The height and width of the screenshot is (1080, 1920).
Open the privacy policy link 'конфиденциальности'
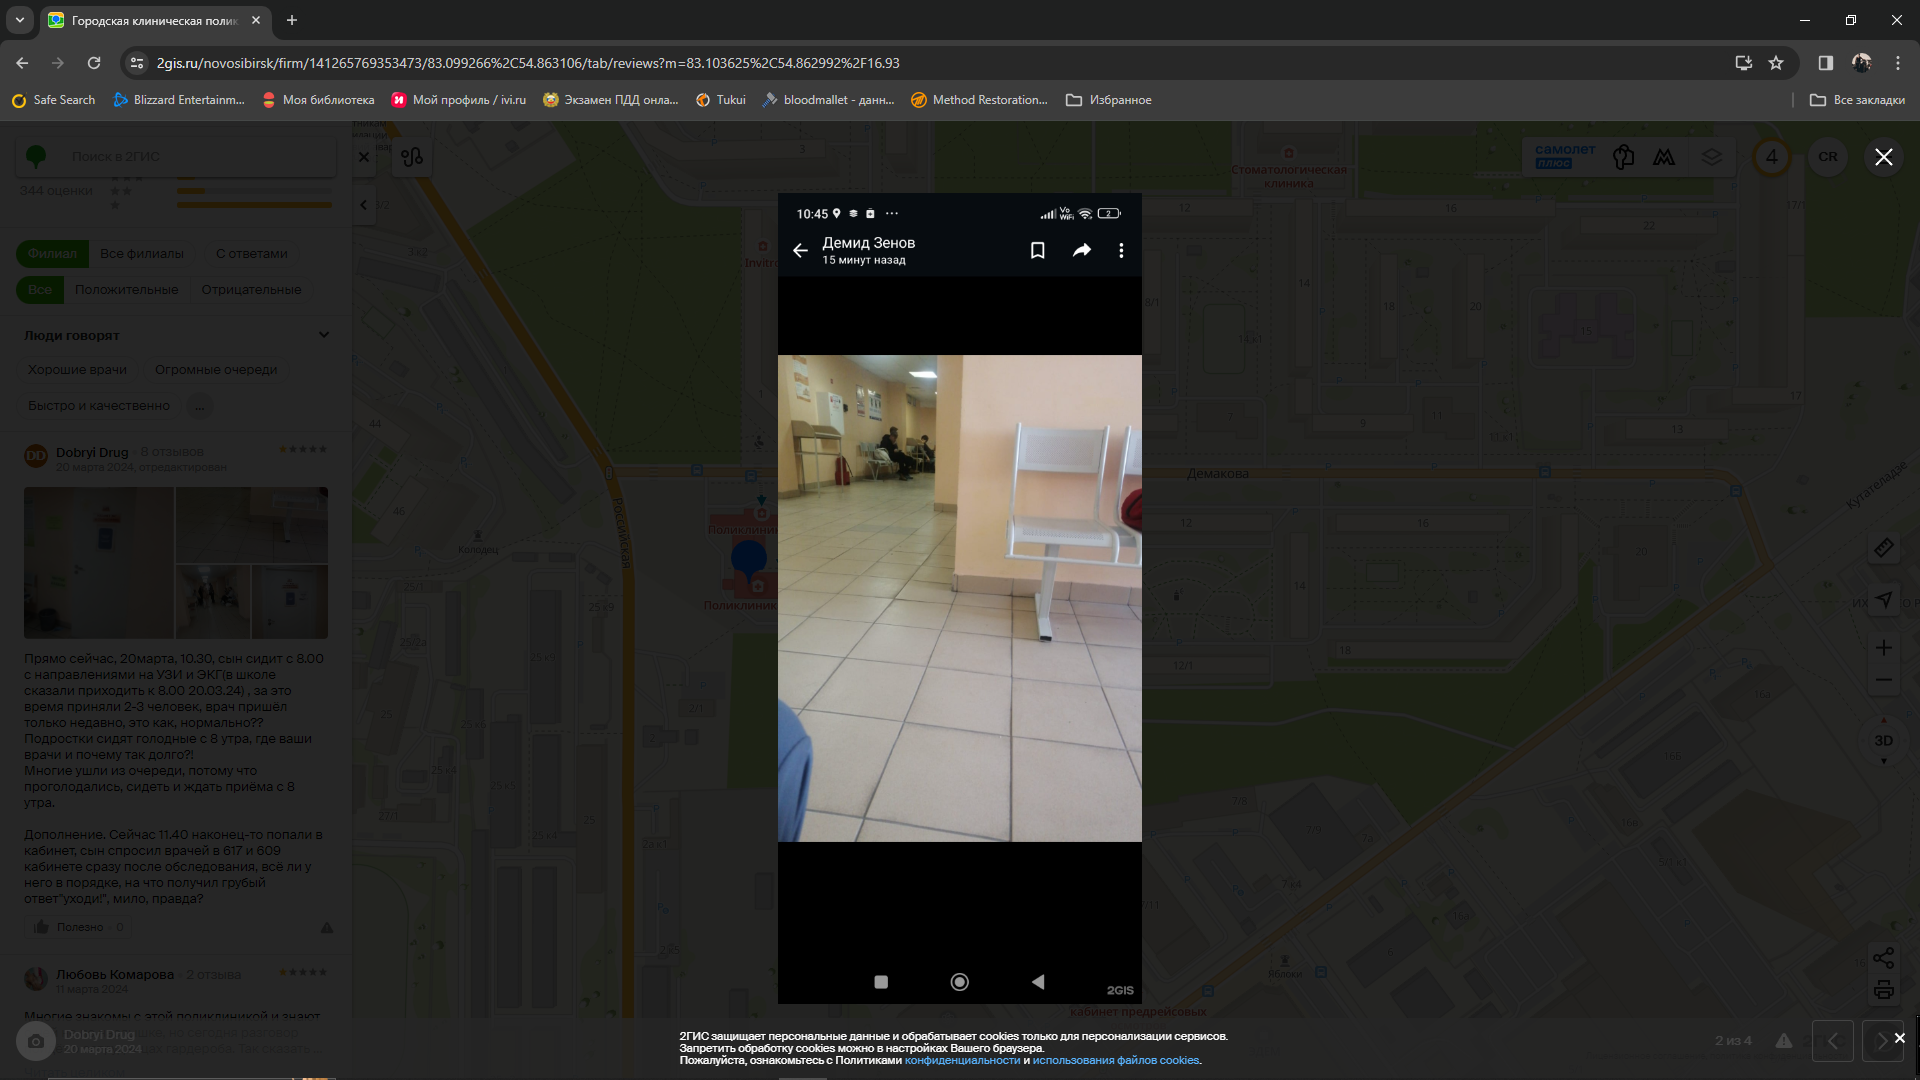[x=962, y=1061]
